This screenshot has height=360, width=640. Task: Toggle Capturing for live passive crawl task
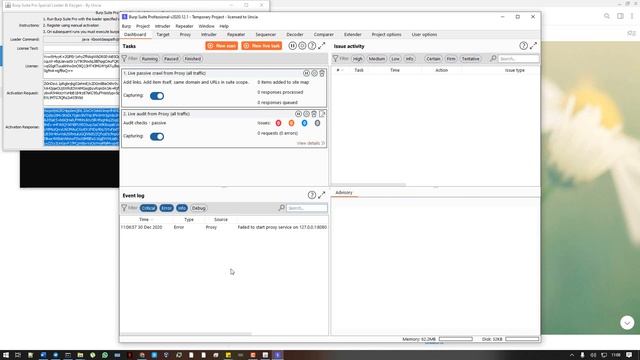tap(157, 96)
